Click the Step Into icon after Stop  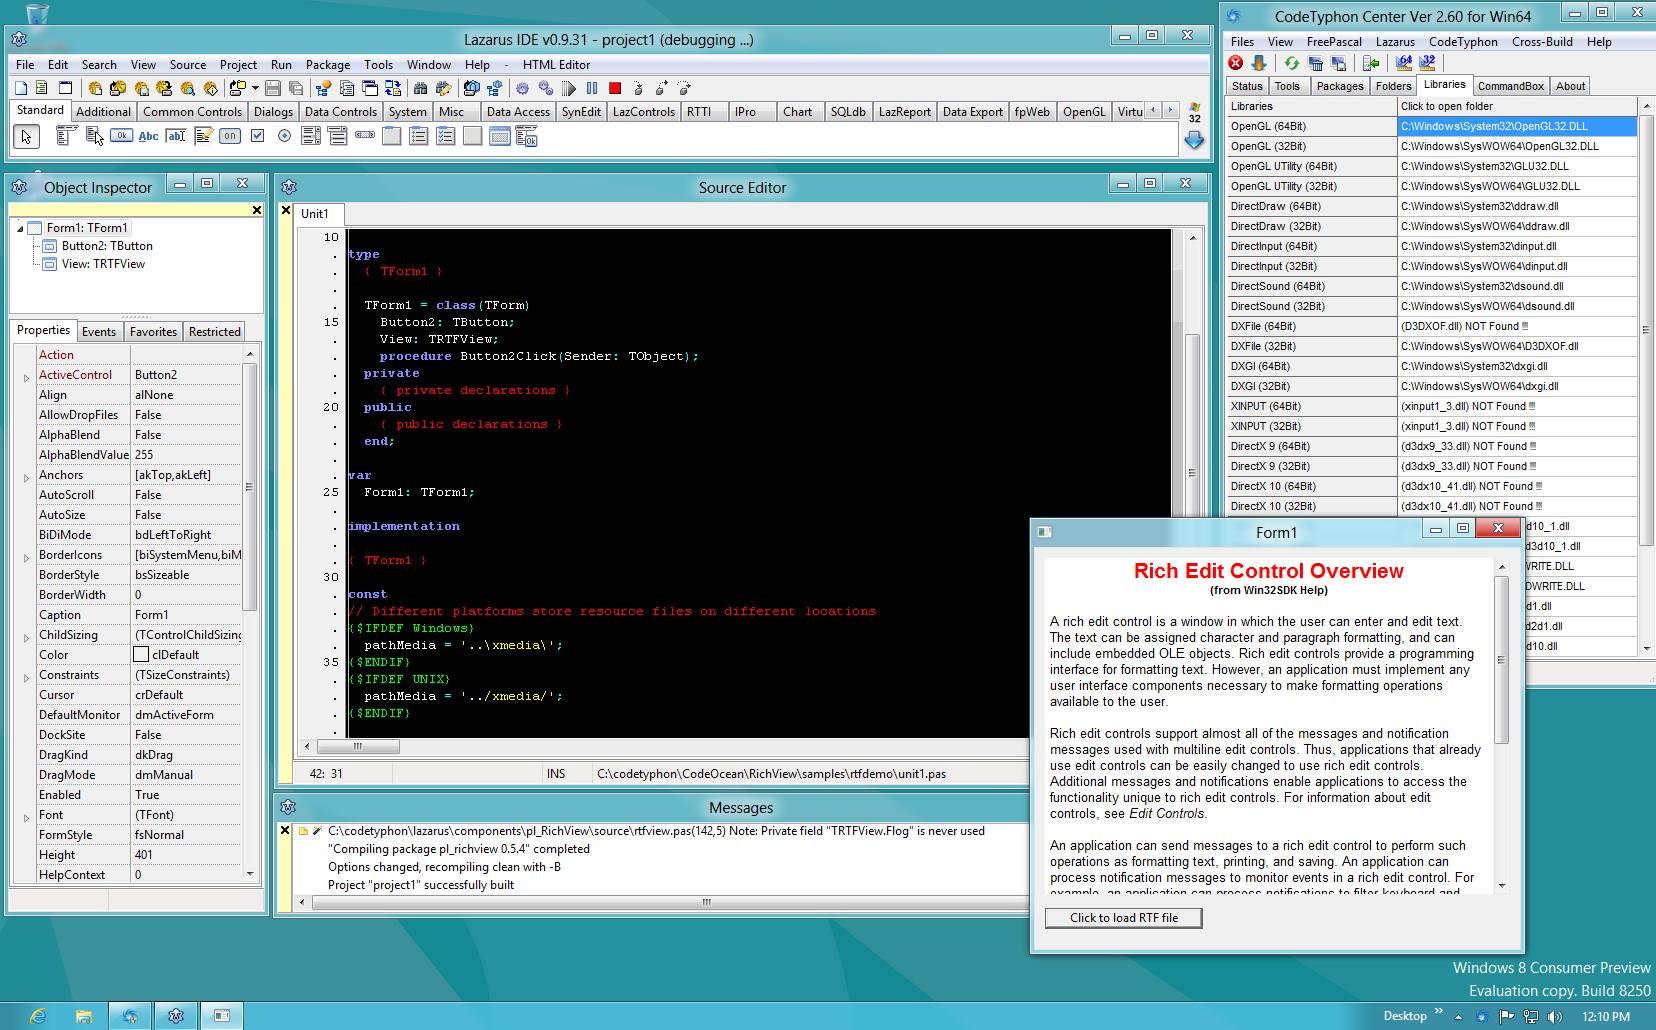tap(638, 88)
